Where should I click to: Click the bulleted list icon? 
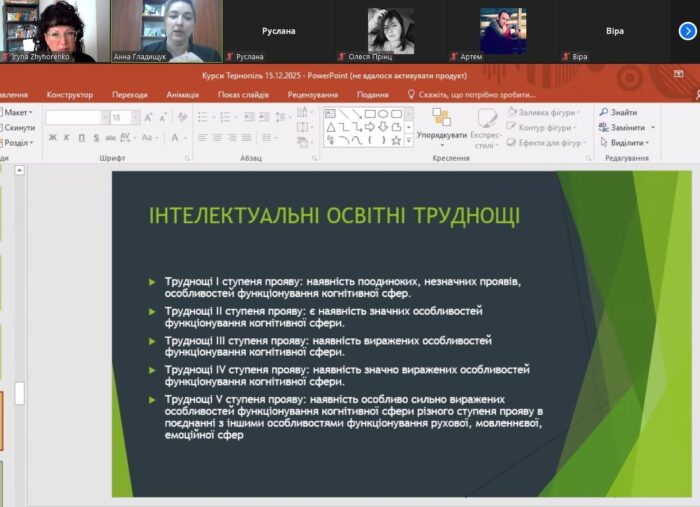pyautogui.click(x=203, y=117)
